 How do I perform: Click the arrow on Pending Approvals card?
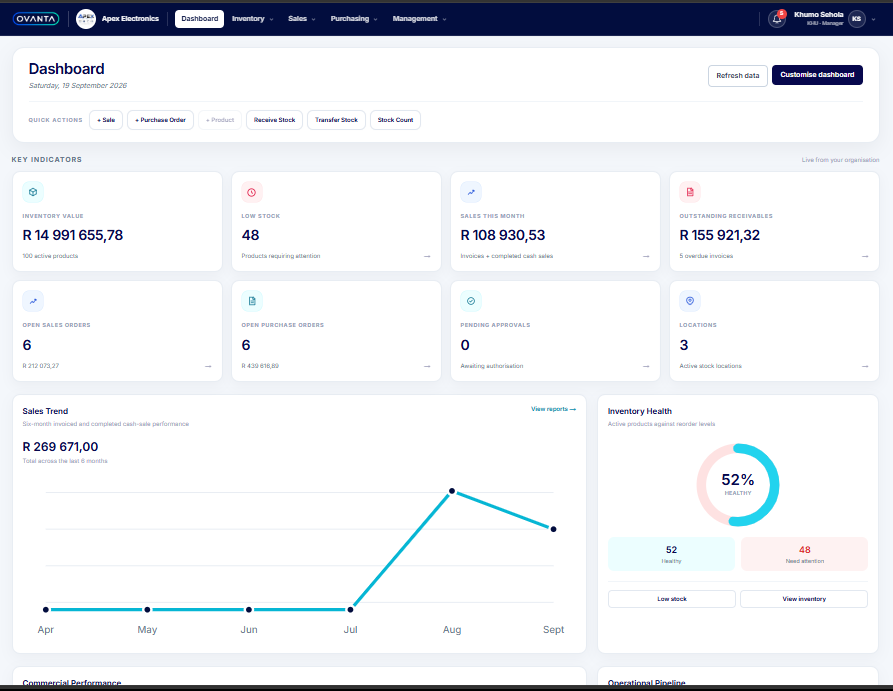click(x=646, y=366)
